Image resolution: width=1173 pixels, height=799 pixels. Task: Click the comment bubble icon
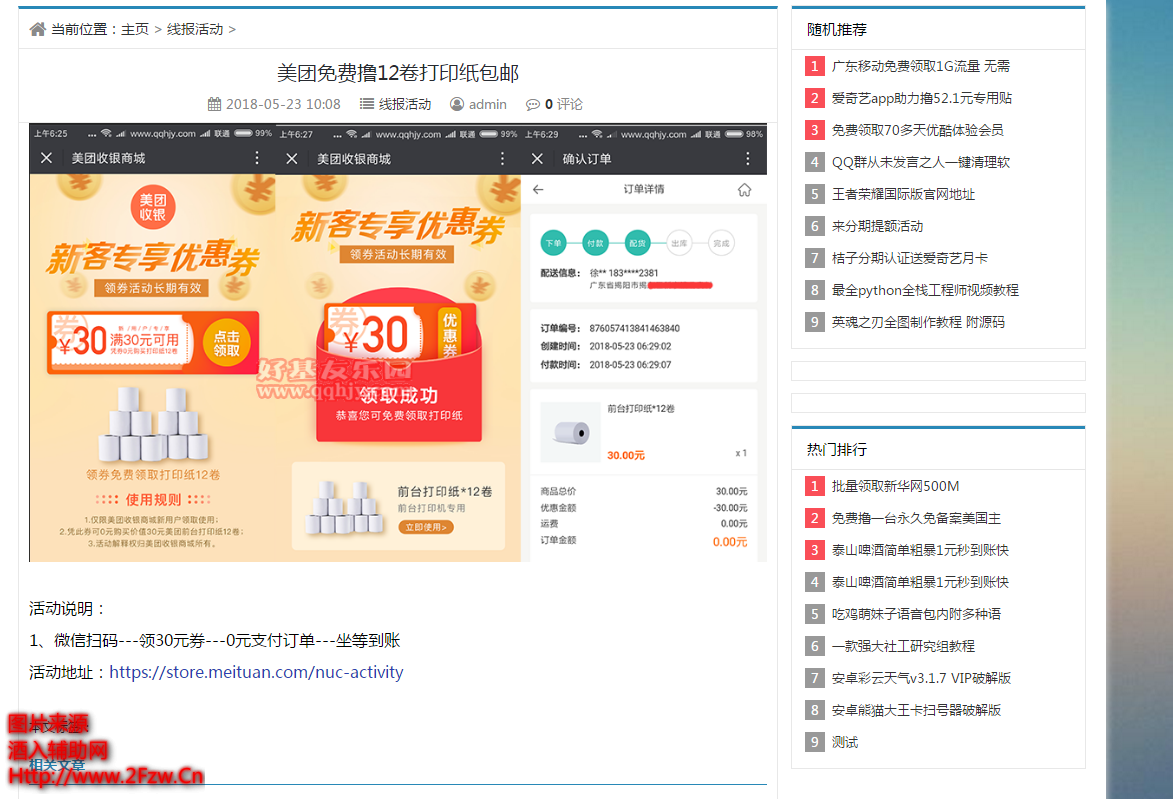tap(533, 105)
